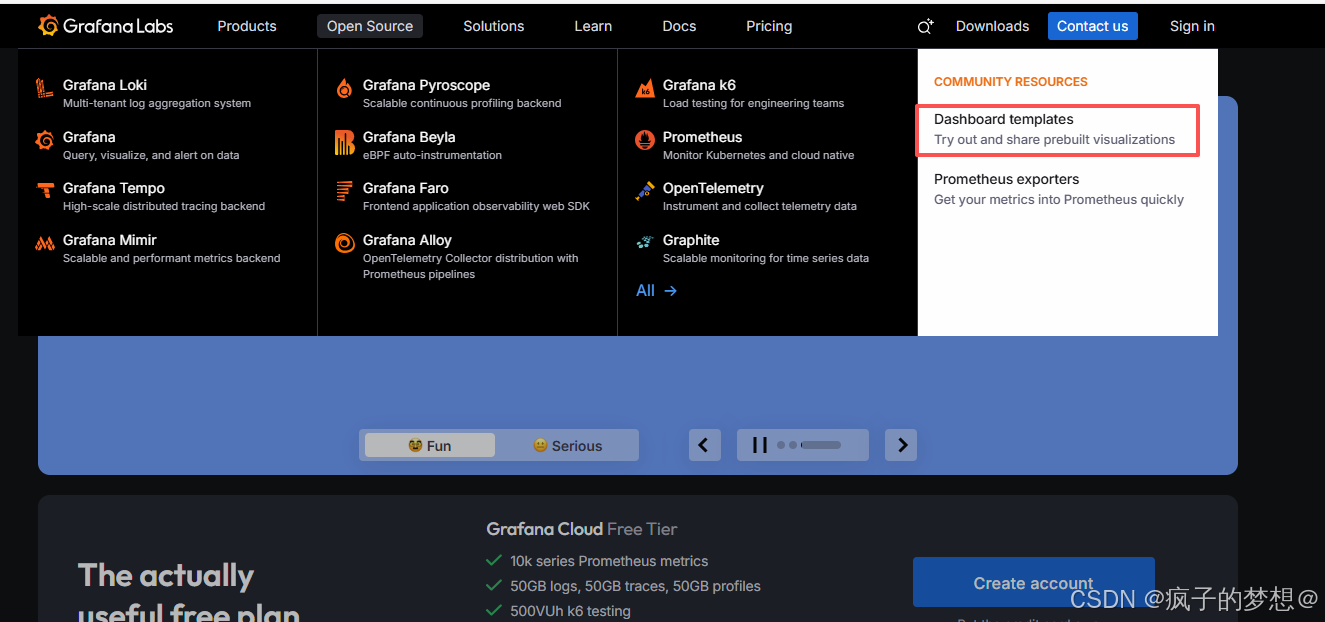1325x622 pixels.
Task: Open the Grafana k6 title link
Action: (x=699, y=85)
